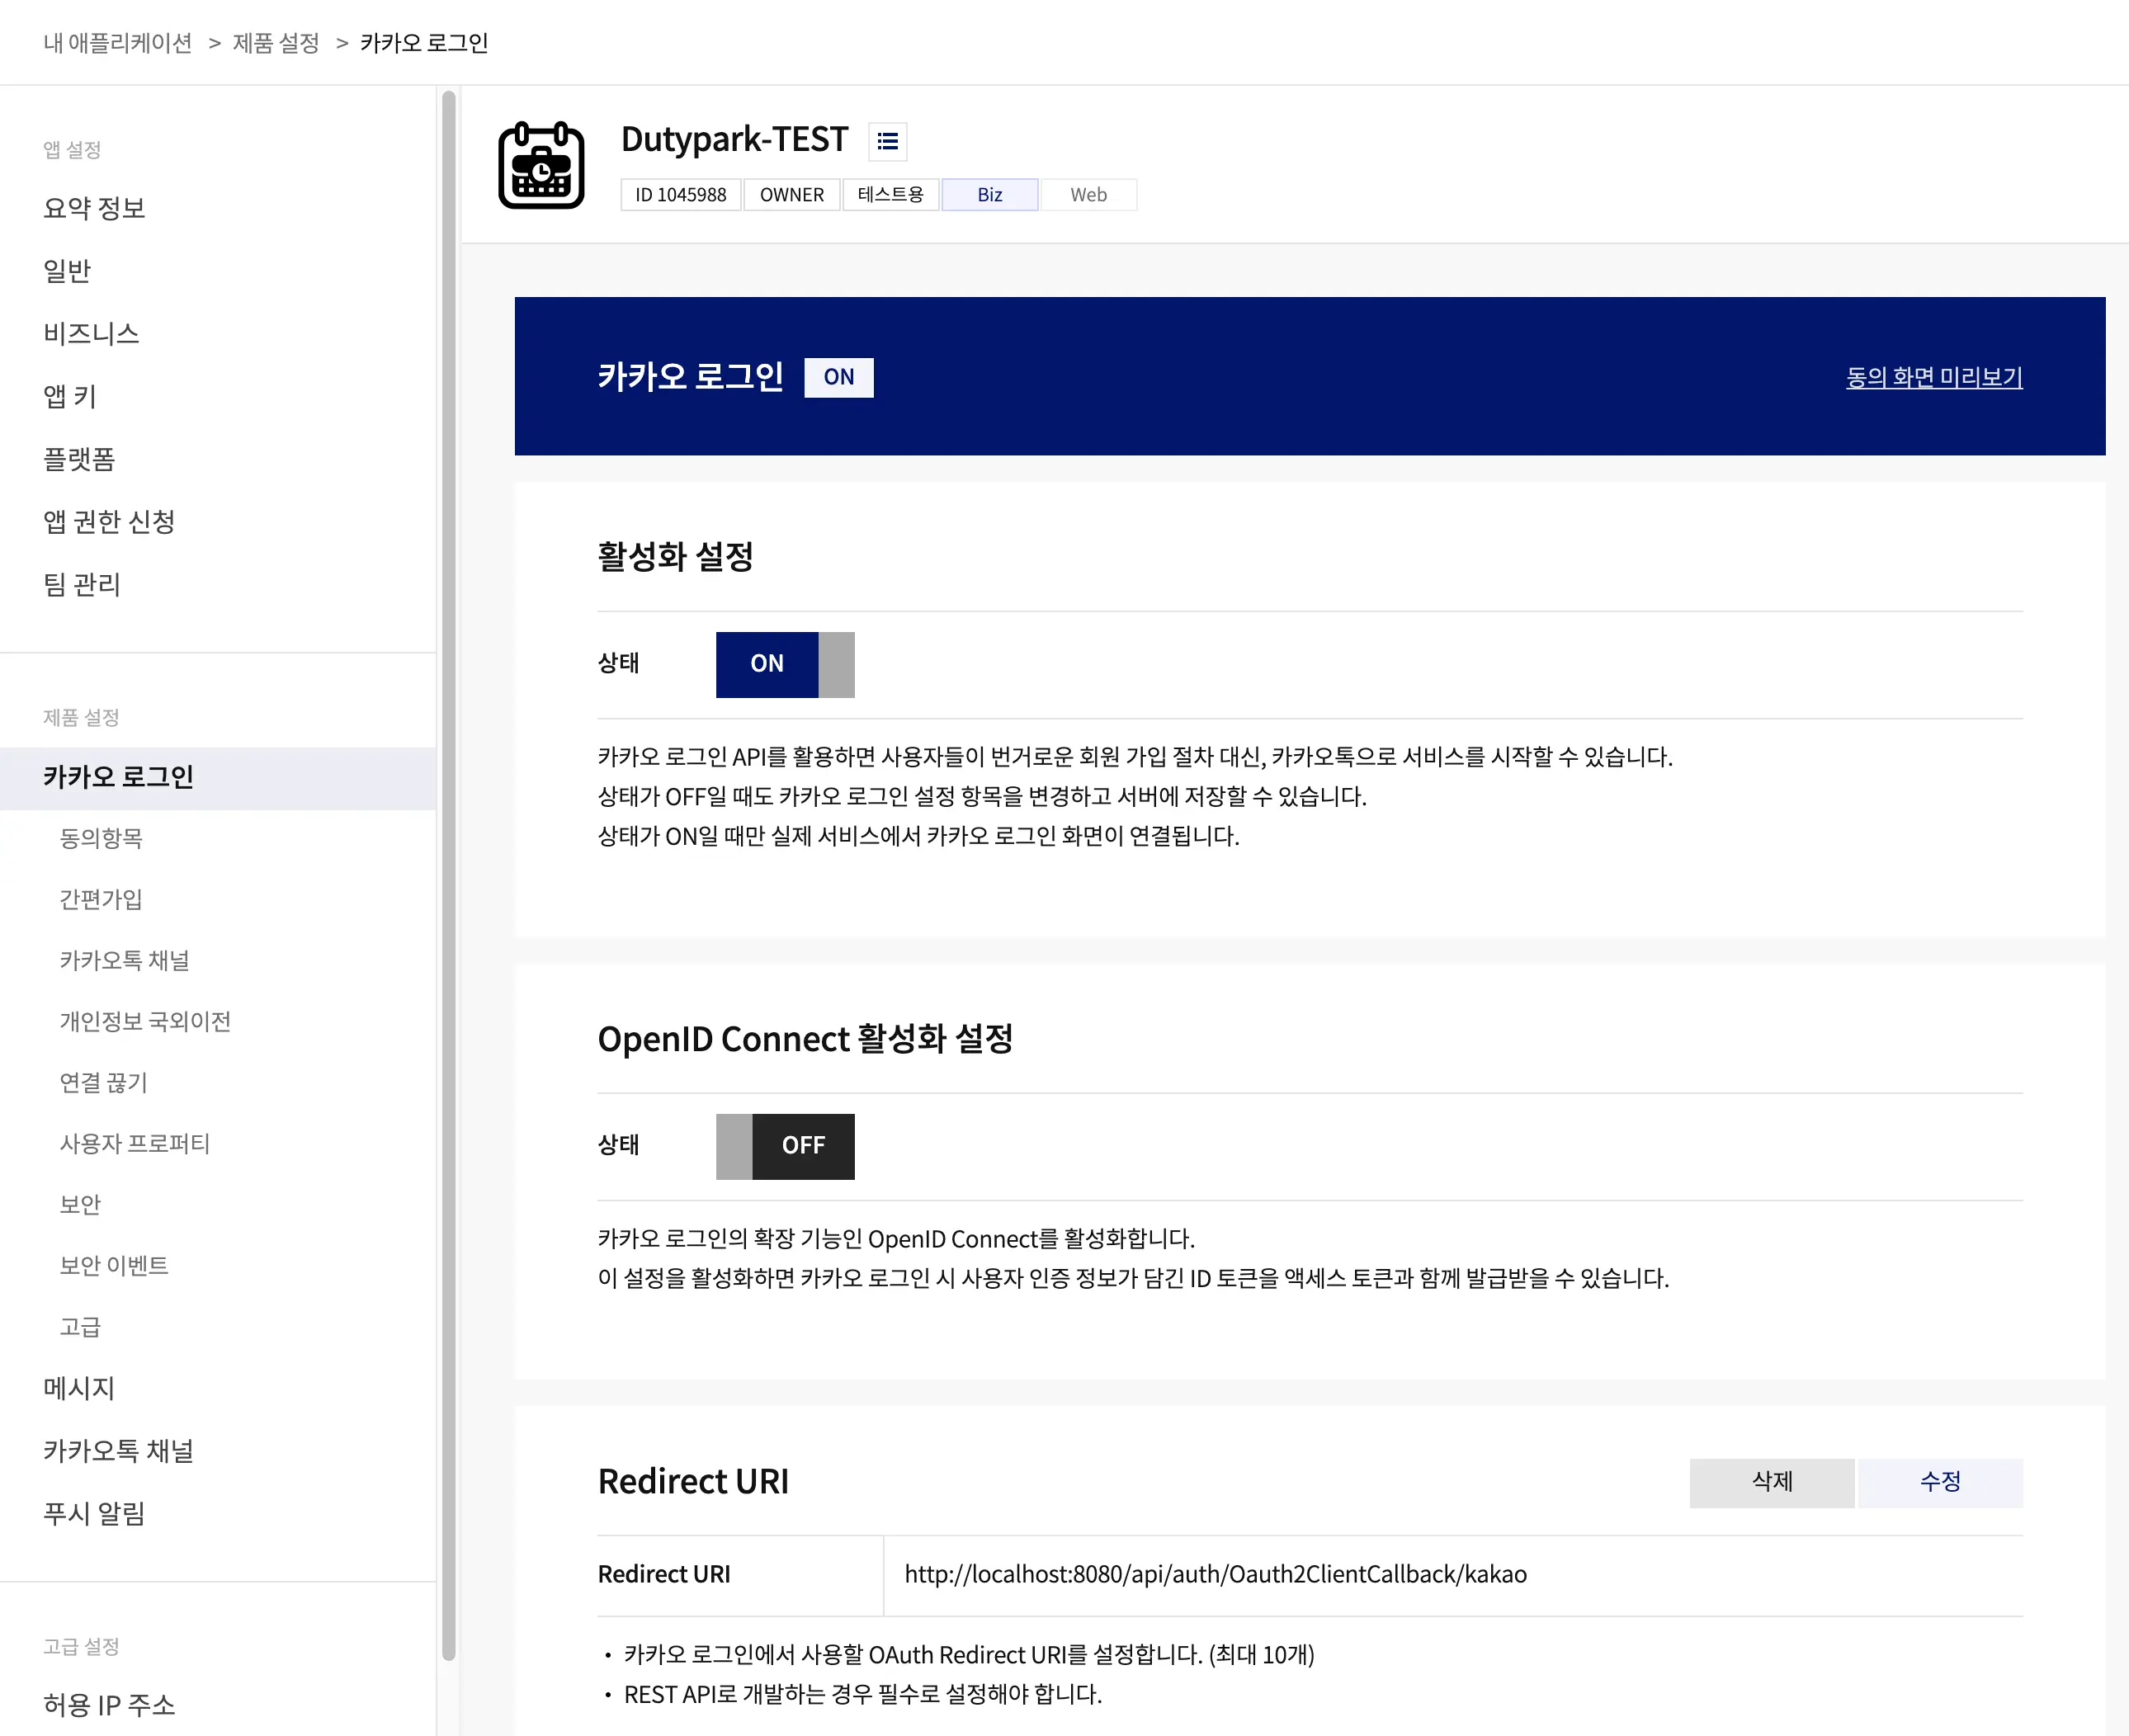This screenshot has height=1736, width=2129.
Task: Open 동의항목 in the sidebar
Action: [x=101, y=838]
